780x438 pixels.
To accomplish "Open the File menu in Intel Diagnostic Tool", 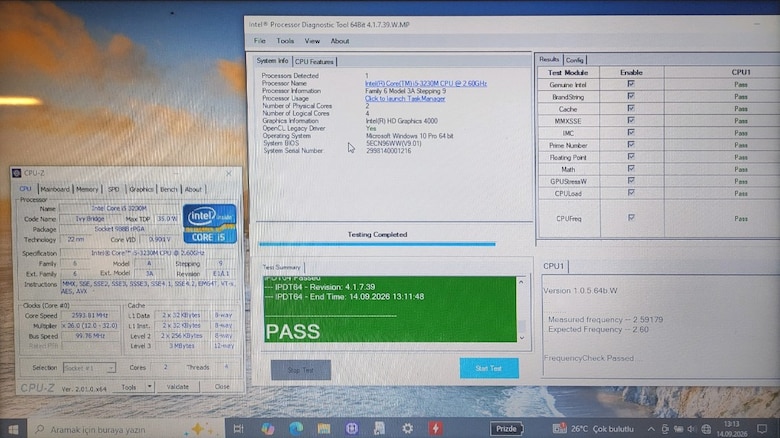I will (259, 41).
